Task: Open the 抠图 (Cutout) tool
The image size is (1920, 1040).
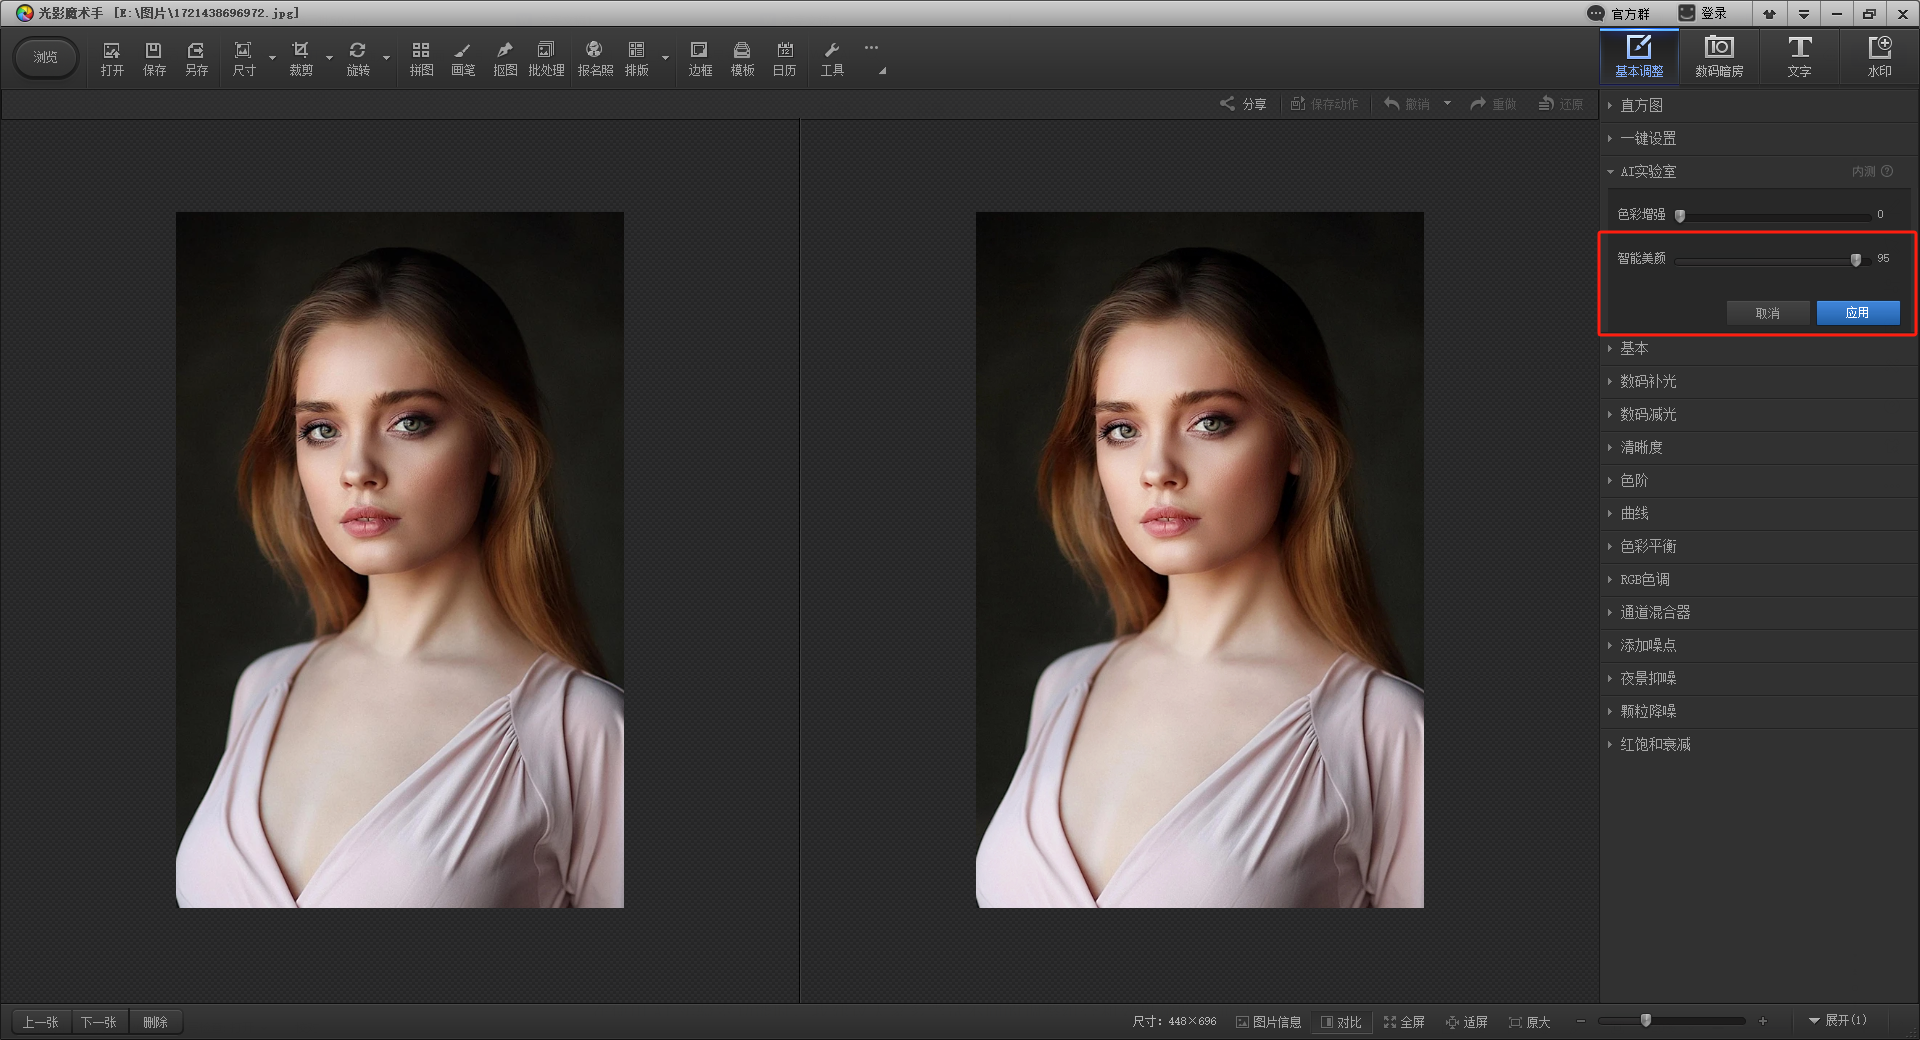Action: click(x=505, y=58)
